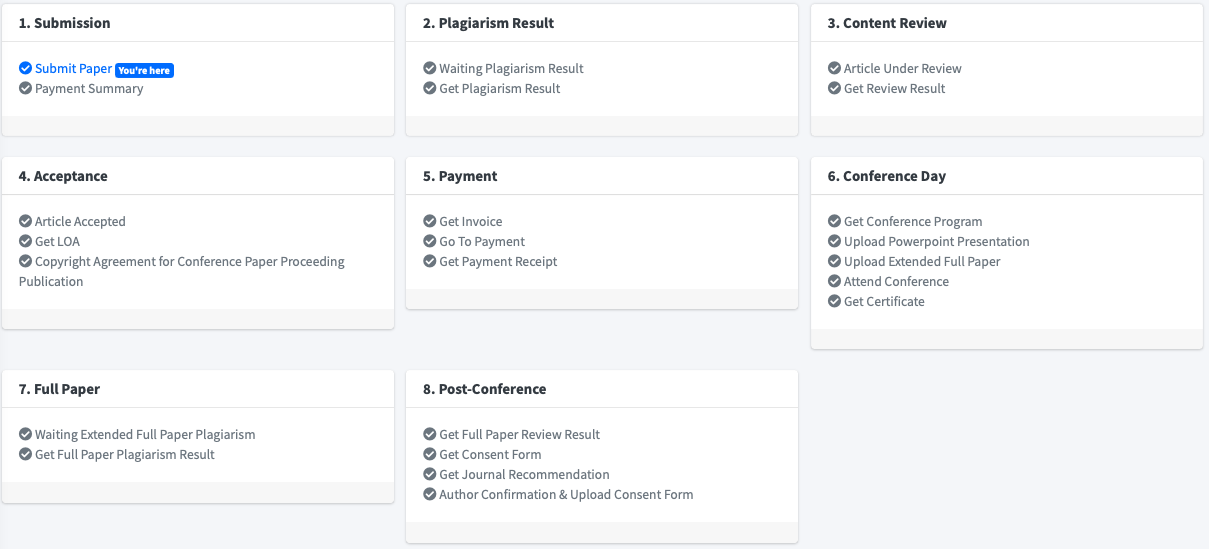Select Upload Extended Full Paper item
The image size is (1209, 549).
[922, 261]
